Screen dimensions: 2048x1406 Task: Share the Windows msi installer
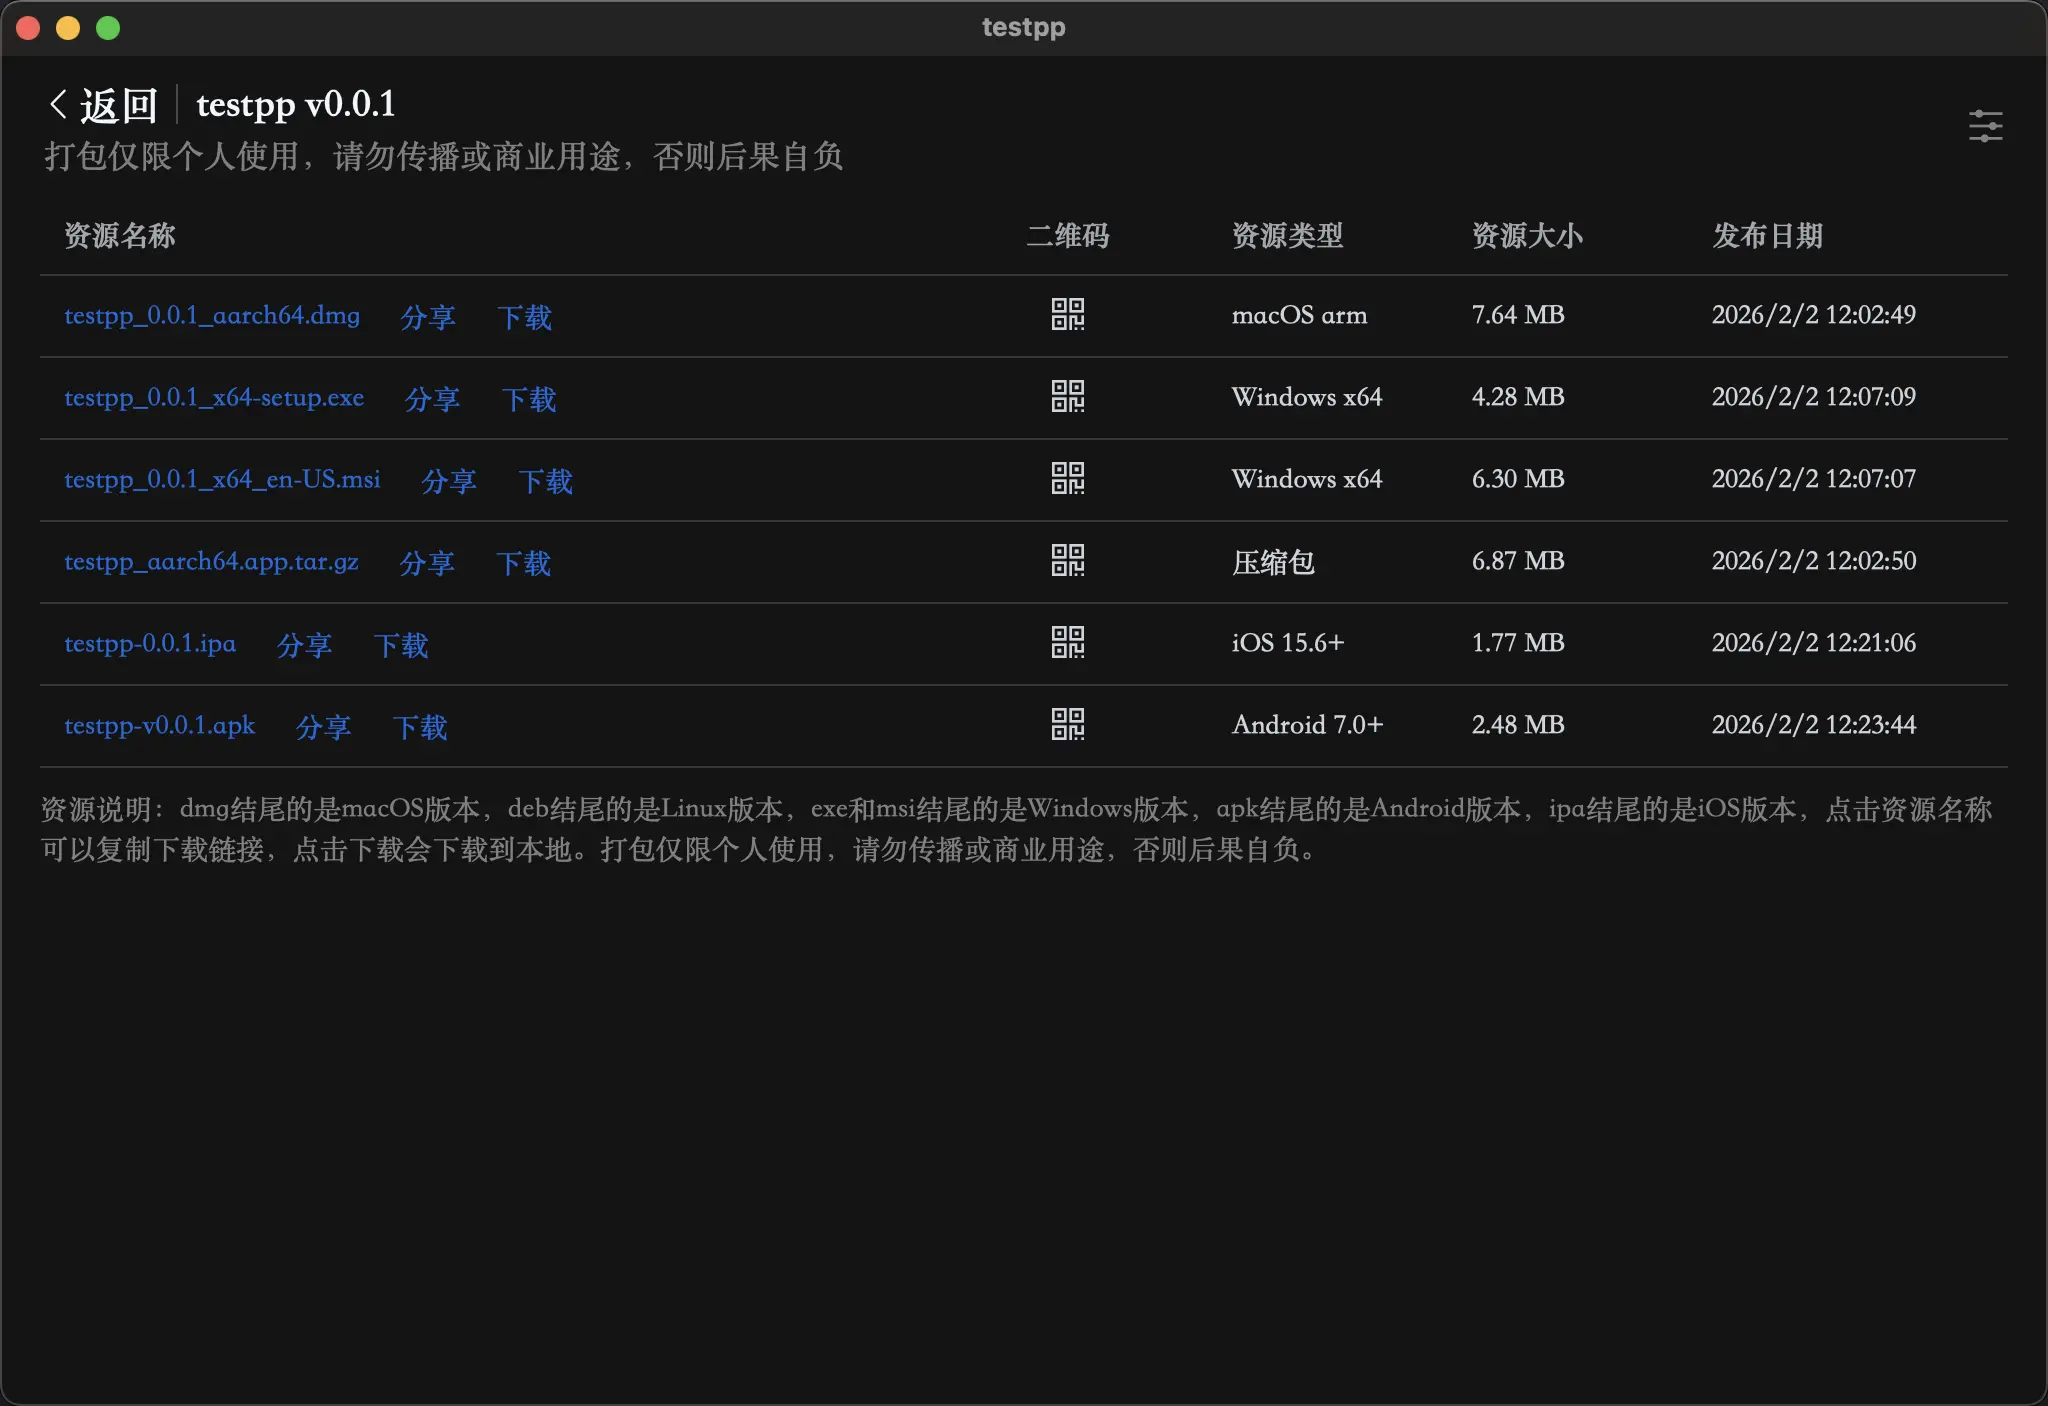pos(448,481)
